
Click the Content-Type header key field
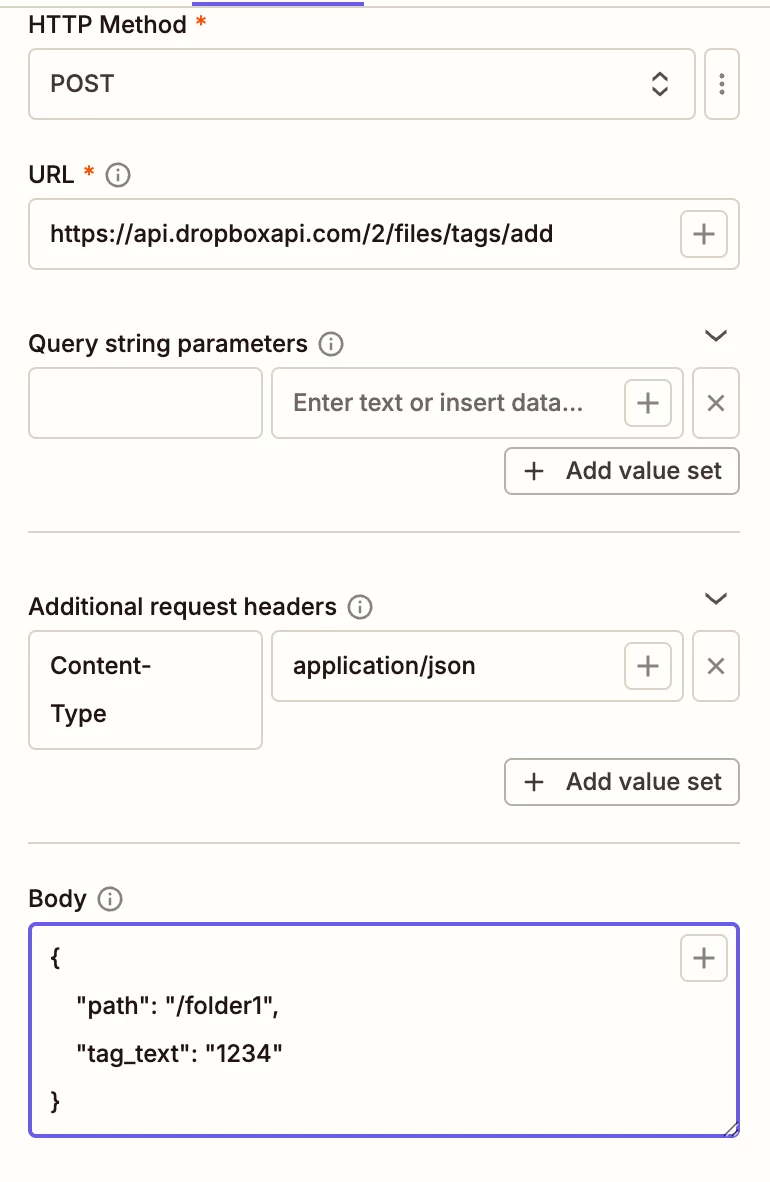click(145, 690)
